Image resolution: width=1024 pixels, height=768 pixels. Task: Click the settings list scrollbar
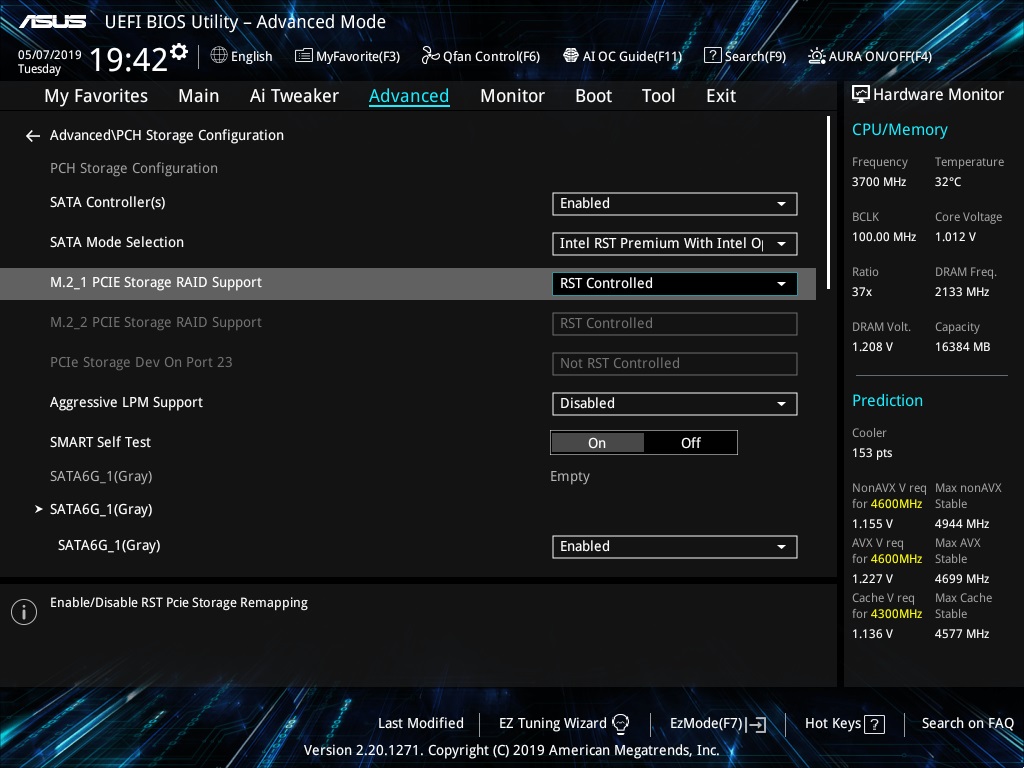tap(828, 202)
